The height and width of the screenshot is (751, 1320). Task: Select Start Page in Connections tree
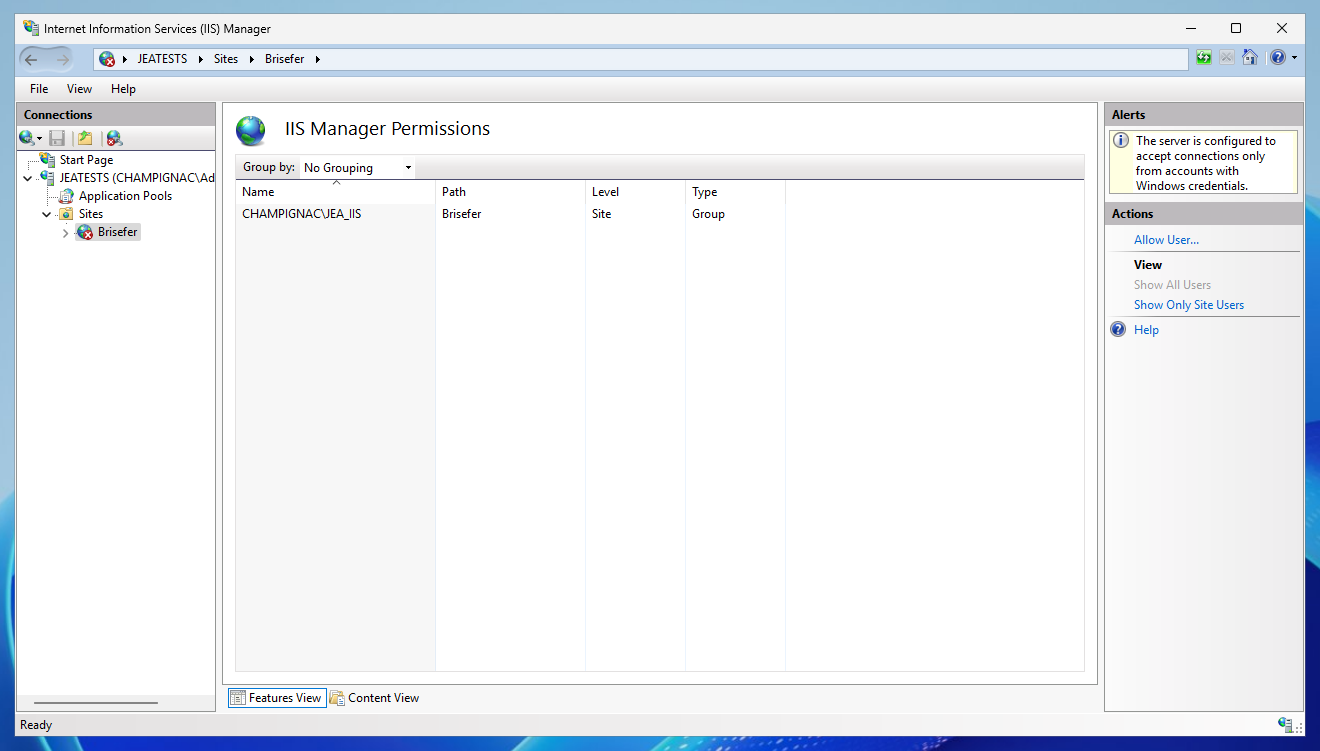pos(86,160)
